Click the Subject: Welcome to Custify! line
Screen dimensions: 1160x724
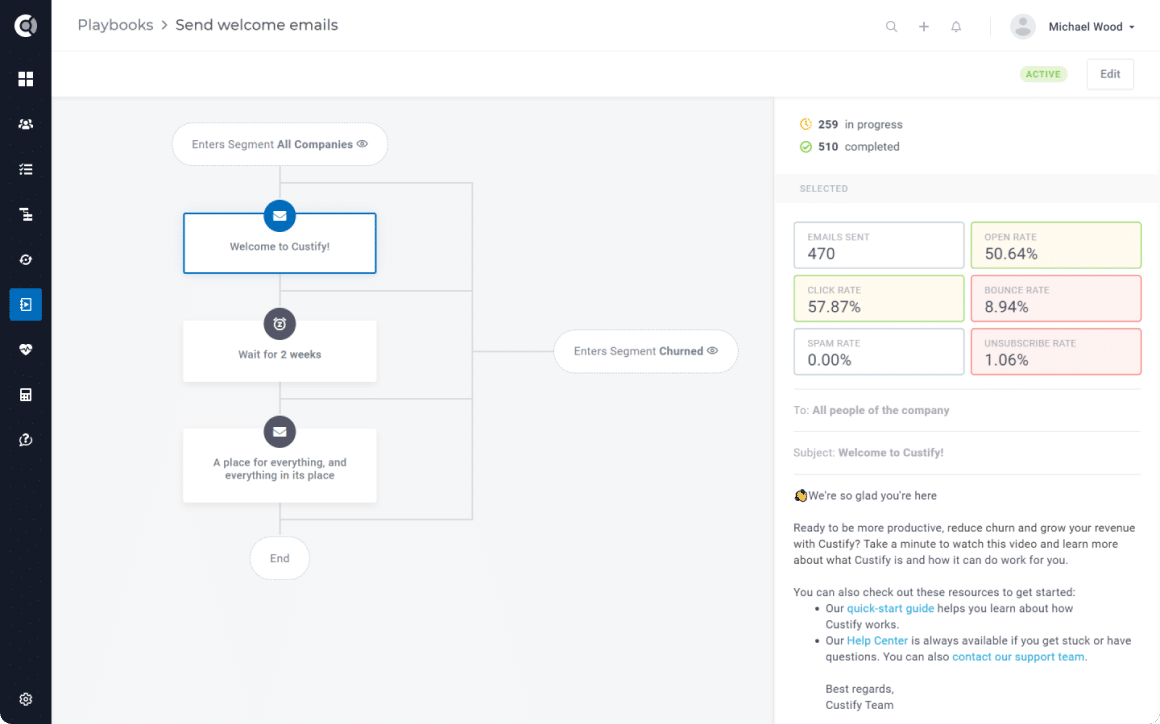(869, 453)
